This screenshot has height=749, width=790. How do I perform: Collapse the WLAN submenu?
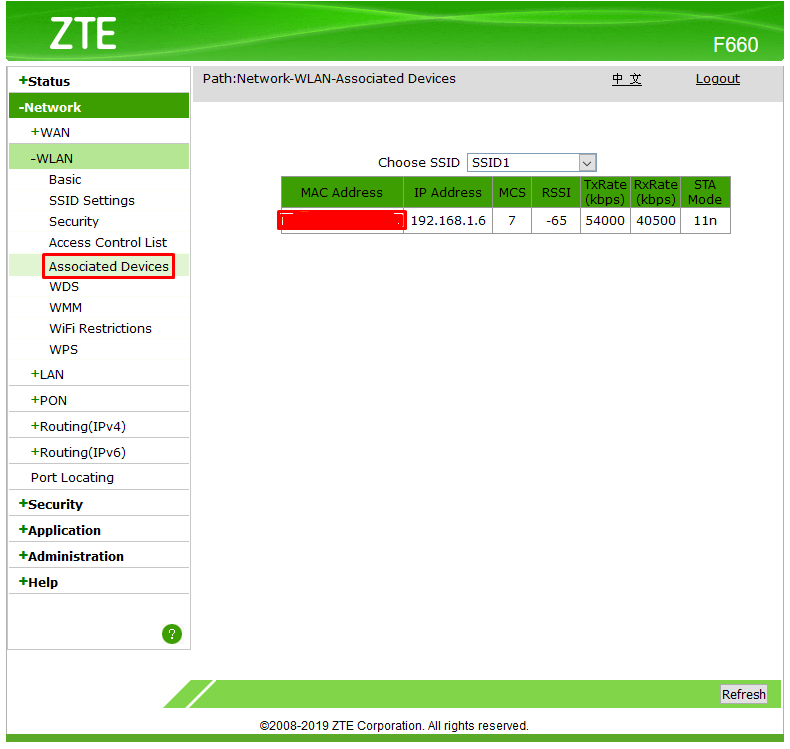click(51, 158)
